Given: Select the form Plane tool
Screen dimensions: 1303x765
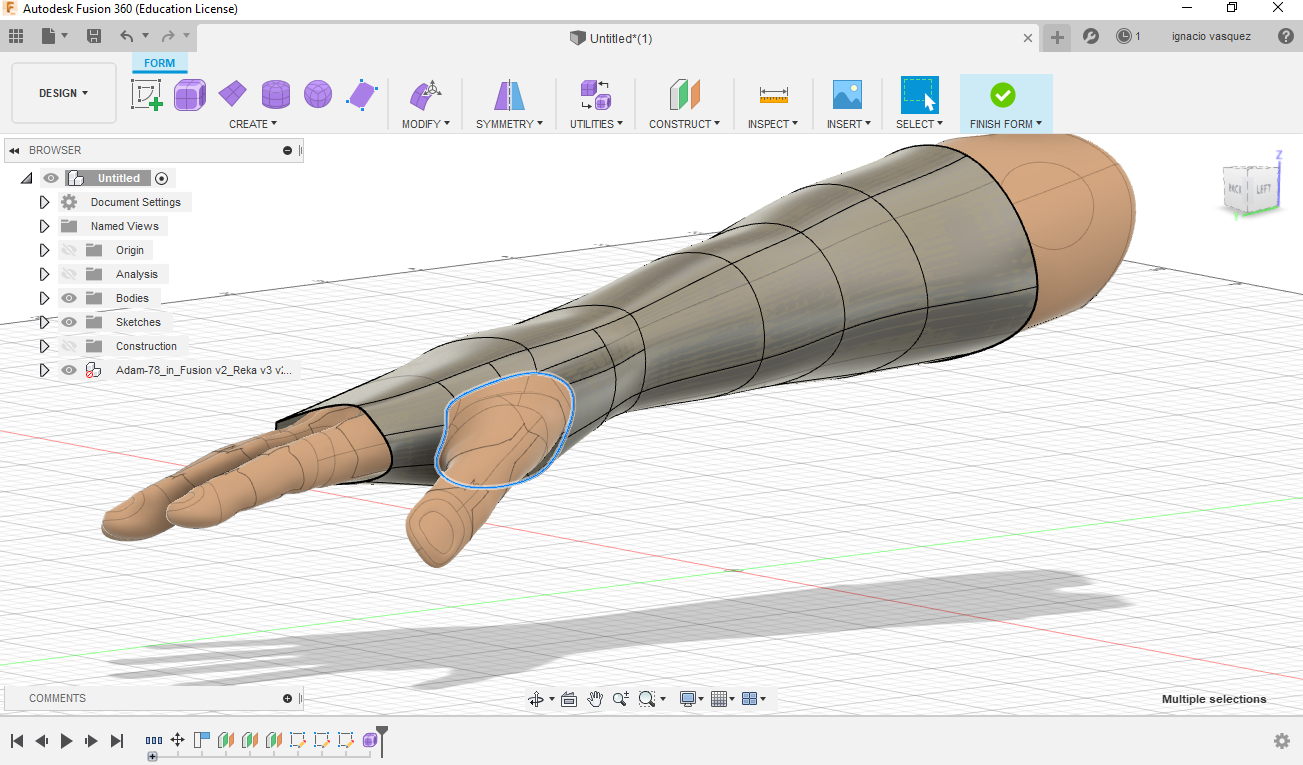Looking at the screenshot, I should [x=233, y=95].
